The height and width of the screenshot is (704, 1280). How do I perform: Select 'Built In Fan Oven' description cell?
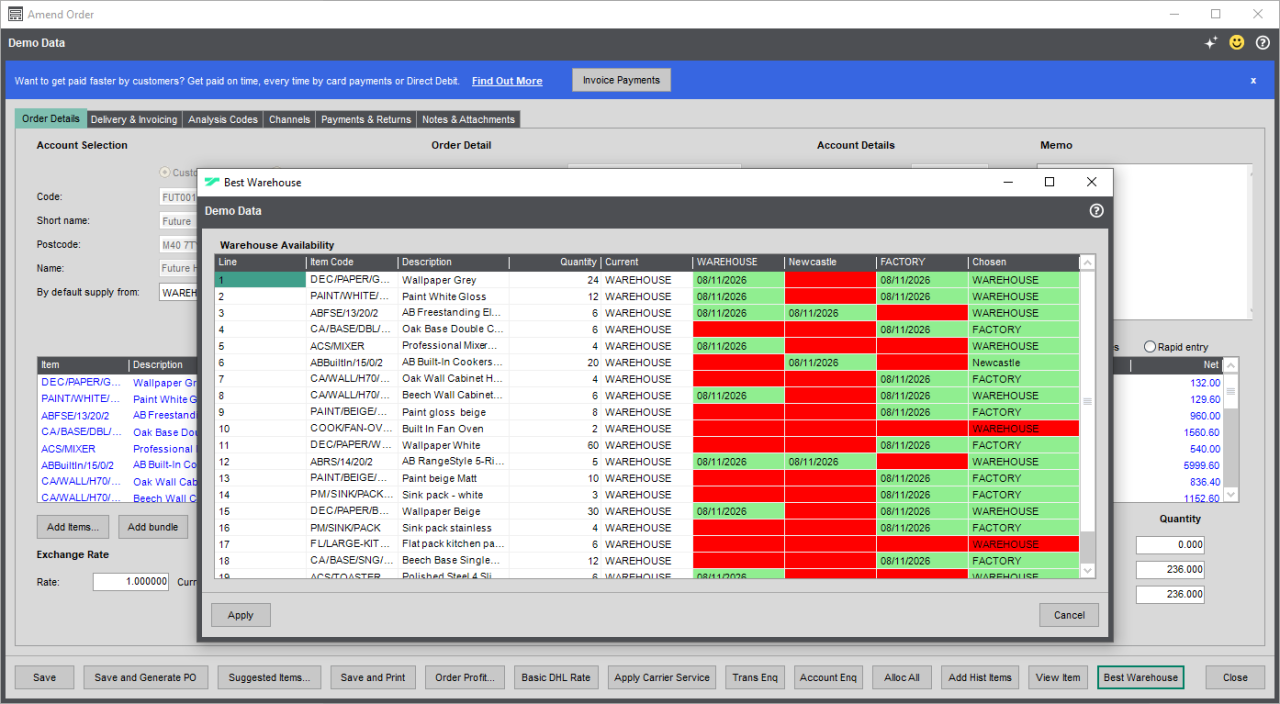454,428
